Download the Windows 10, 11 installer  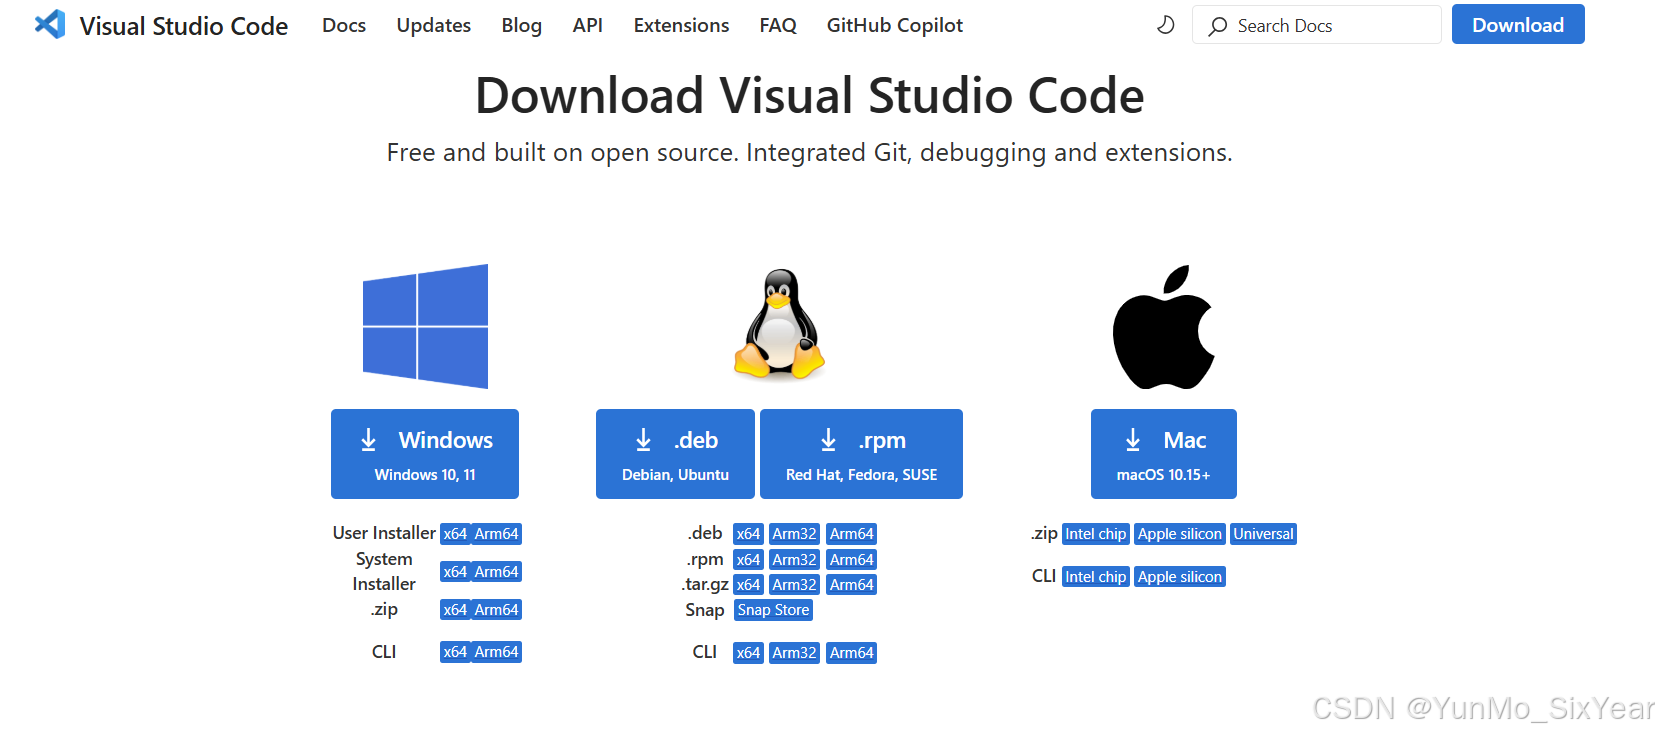pos(425,454)
